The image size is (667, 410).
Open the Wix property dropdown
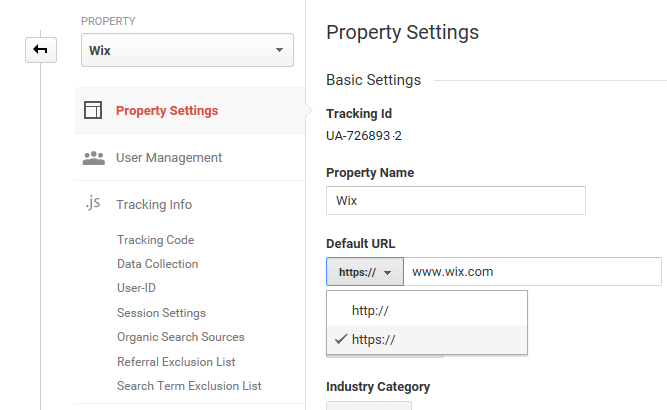coord(187,50)
